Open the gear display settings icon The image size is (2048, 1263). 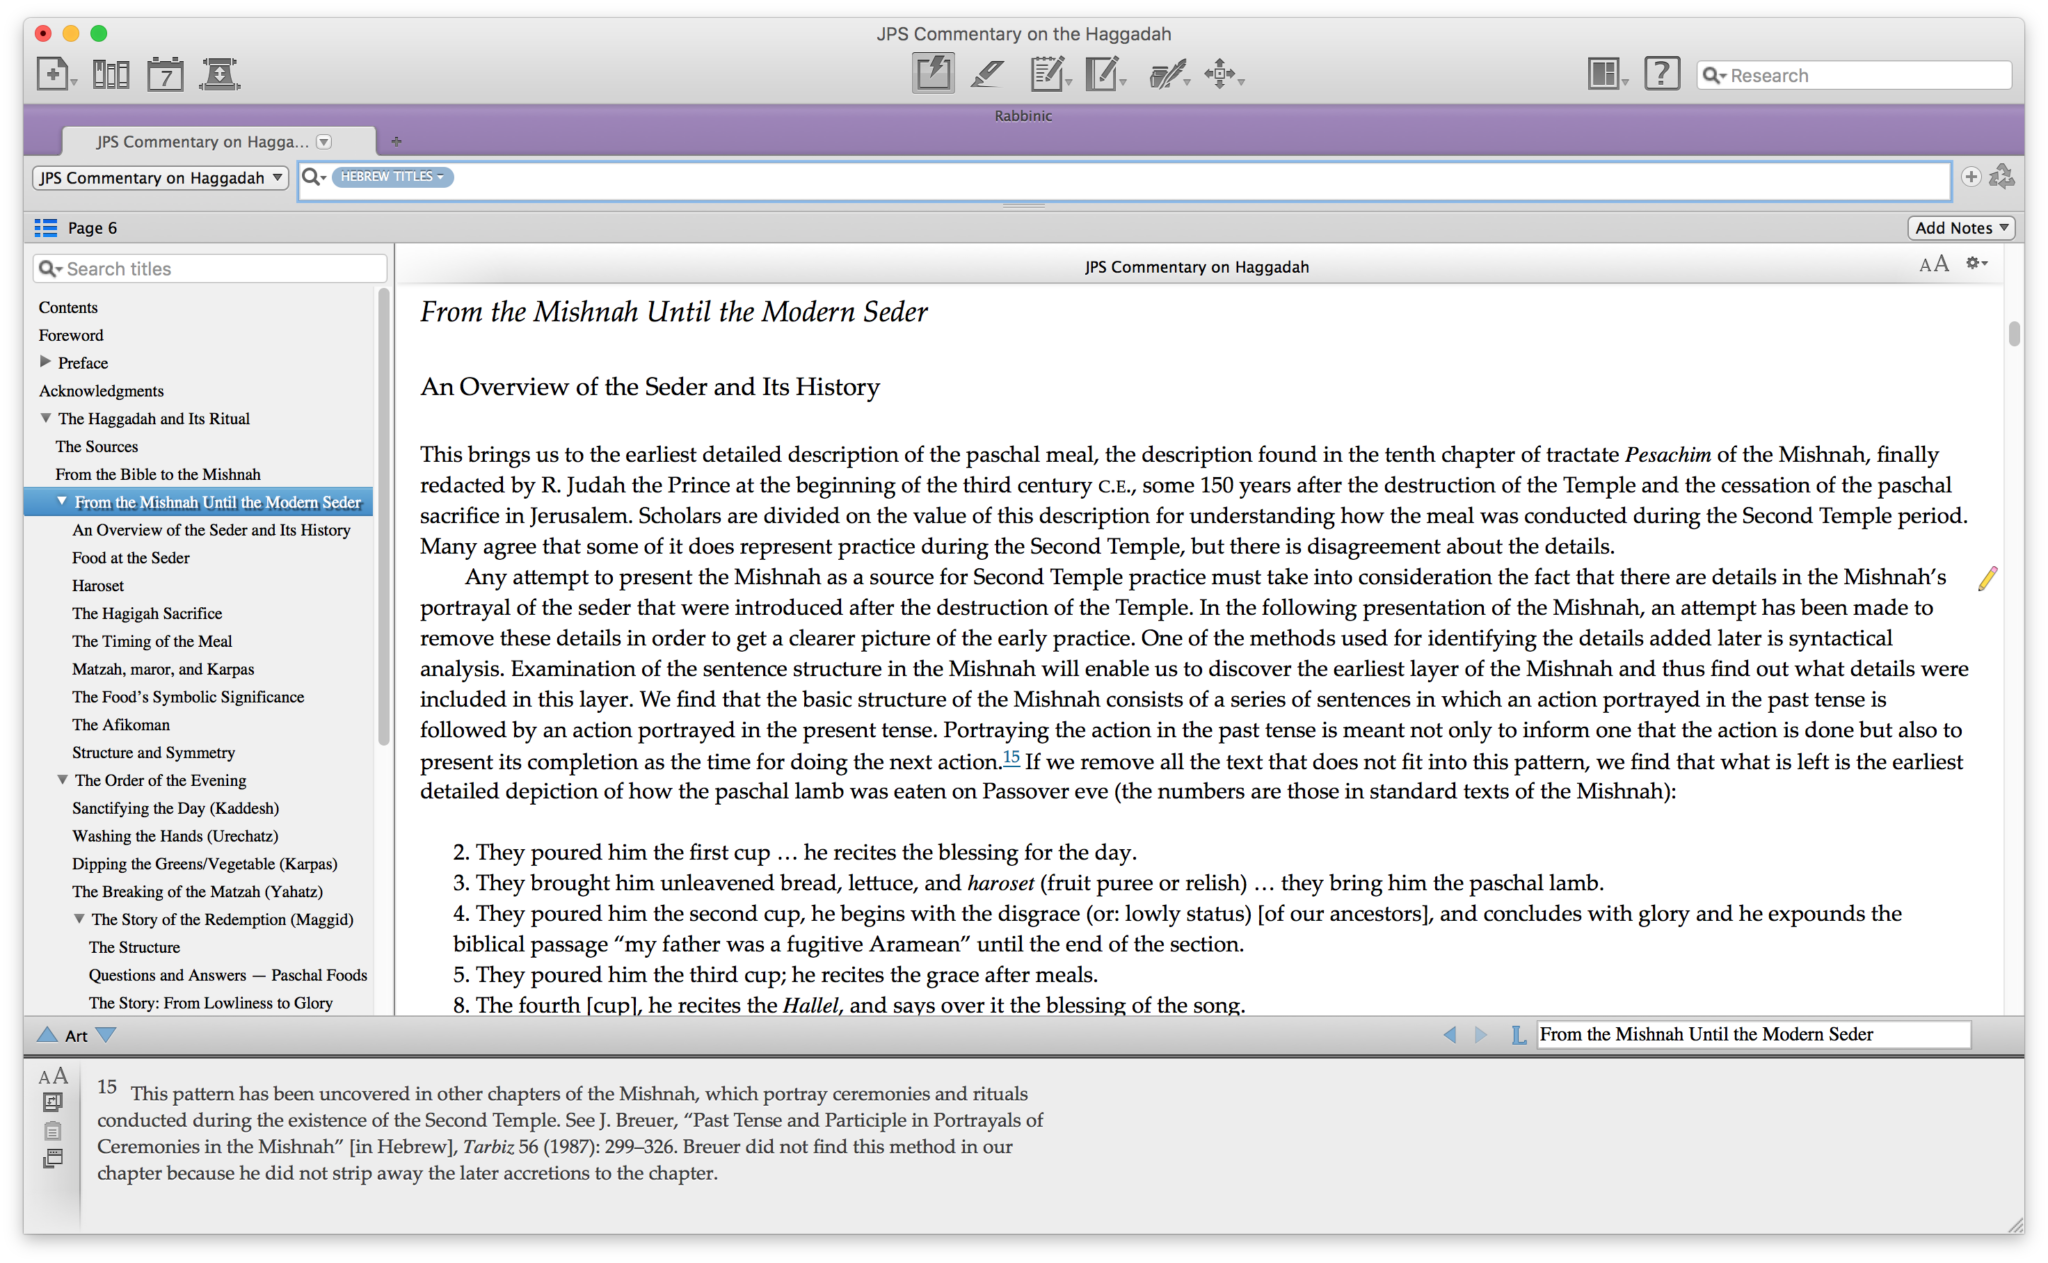(1976, 263)
